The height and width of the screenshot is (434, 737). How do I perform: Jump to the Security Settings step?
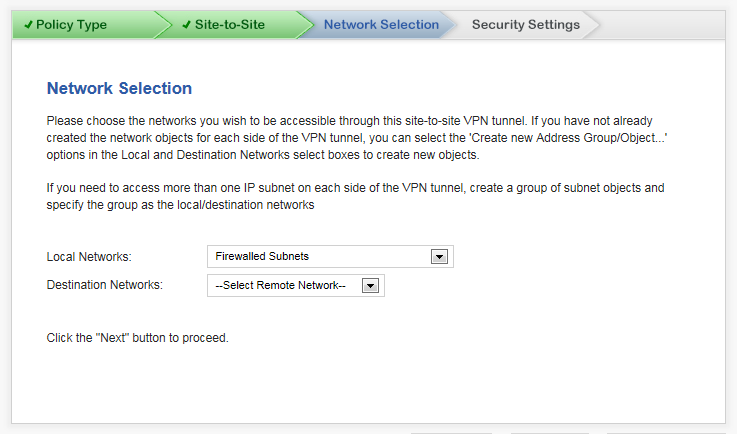pyautogui.click(x=525, y=24)
